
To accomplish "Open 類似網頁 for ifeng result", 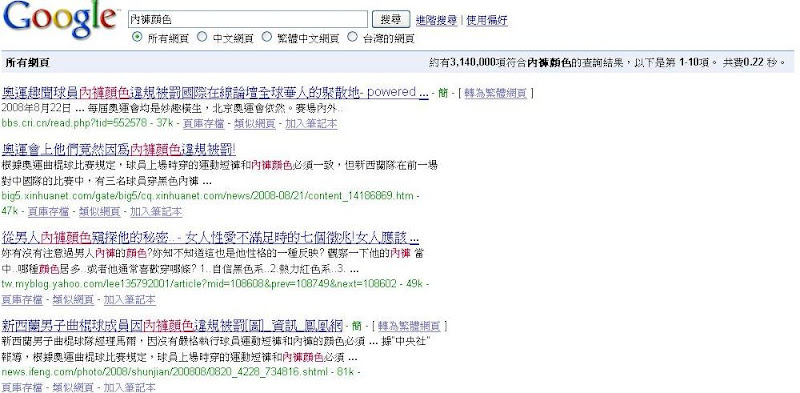I will pos(73,387).
